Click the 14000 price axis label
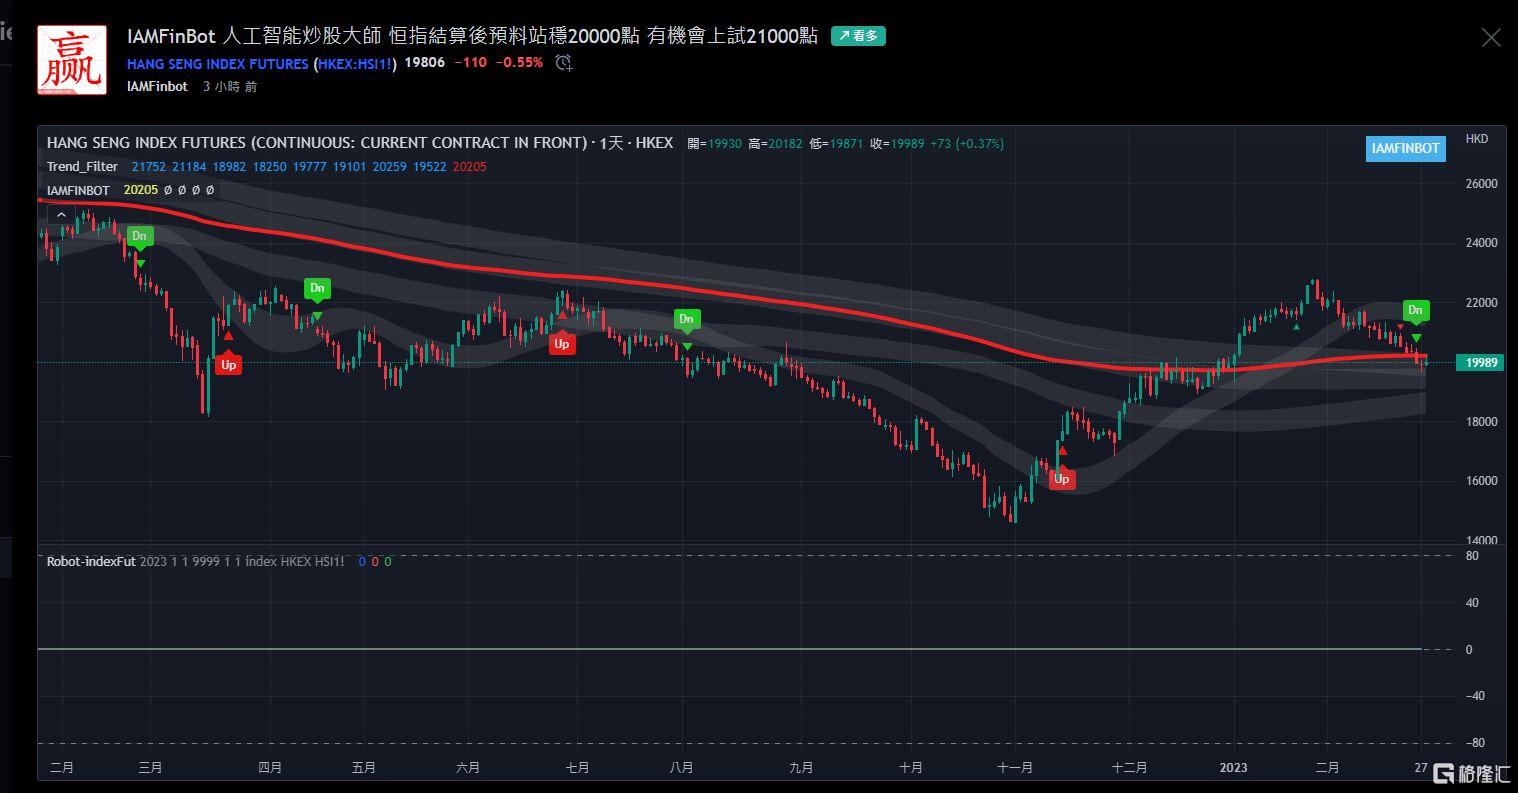This screenshot has height=793, width=1518. [1481, 541]
